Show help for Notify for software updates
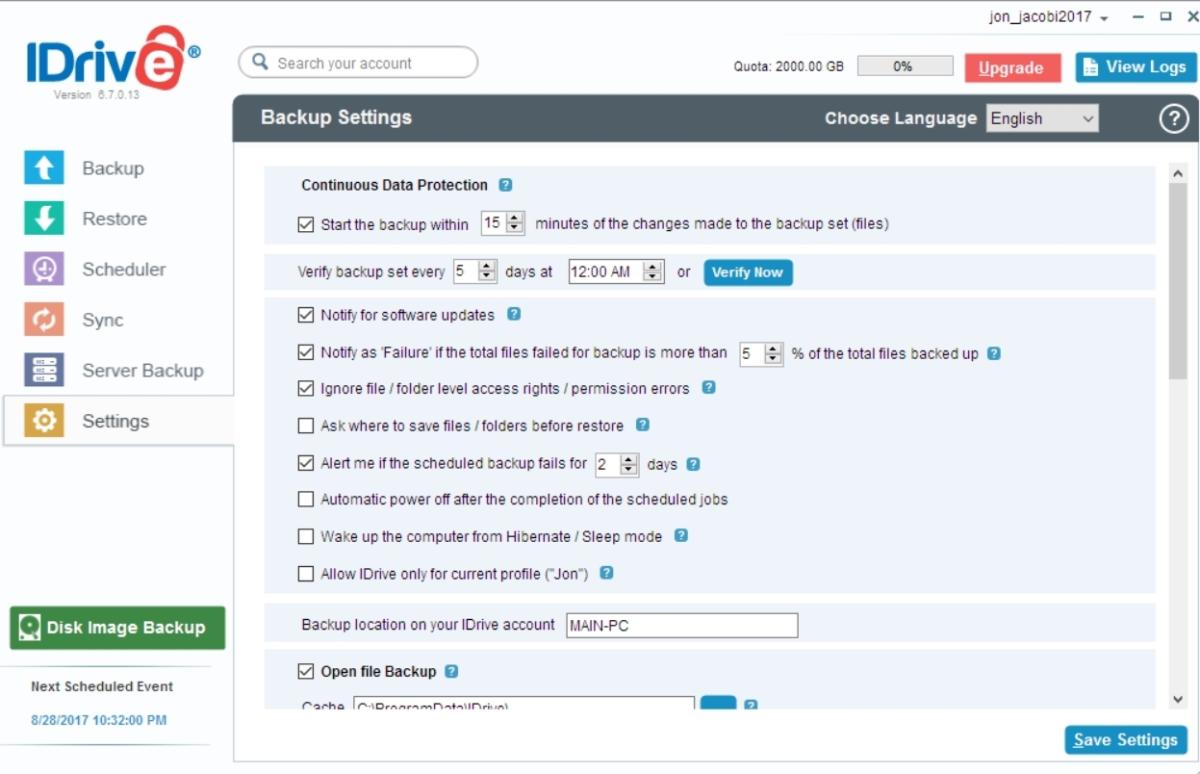The image size is (1200, 774). click(x=514, y=314)
